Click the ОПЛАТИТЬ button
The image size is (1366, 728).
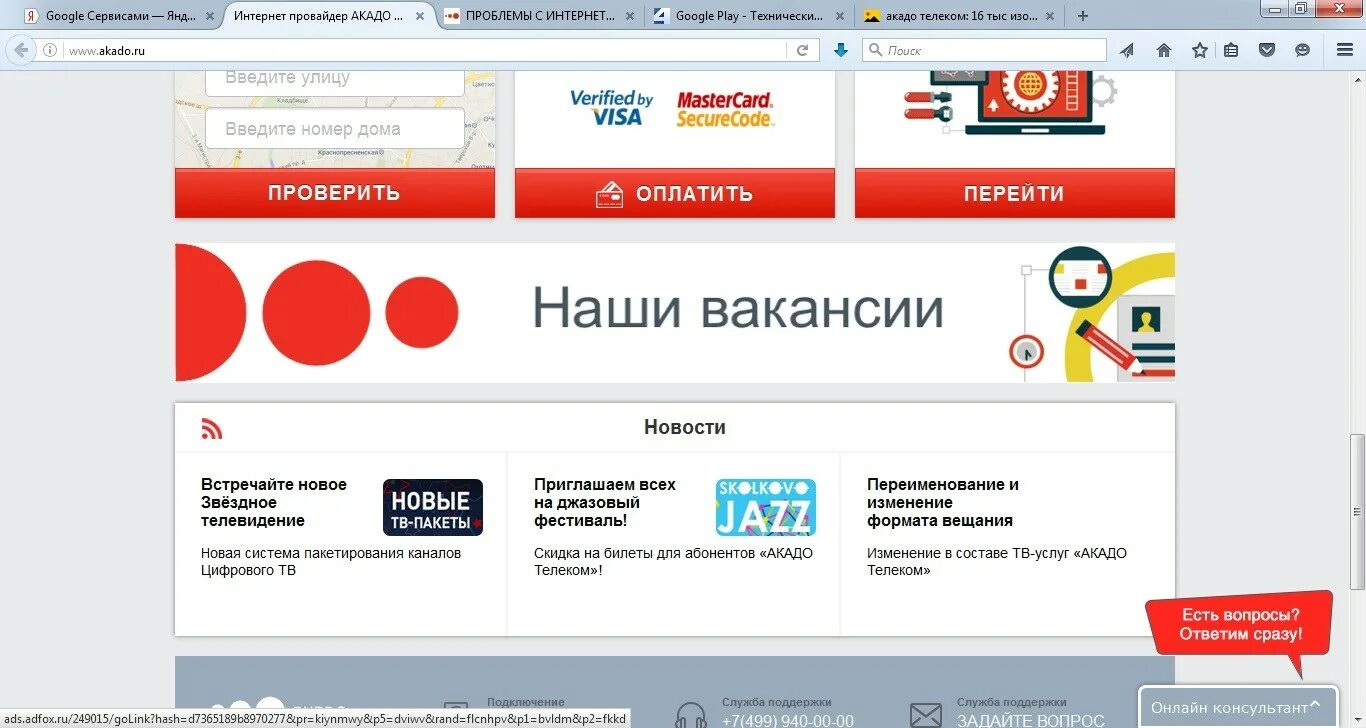tap(675, 193)
